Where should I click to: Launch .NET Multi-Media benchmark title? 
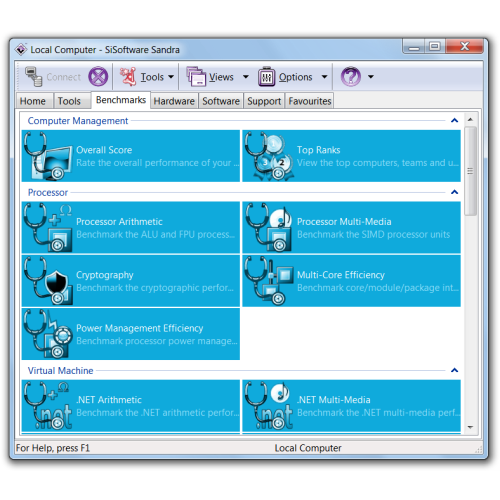(x=334, y=400)
